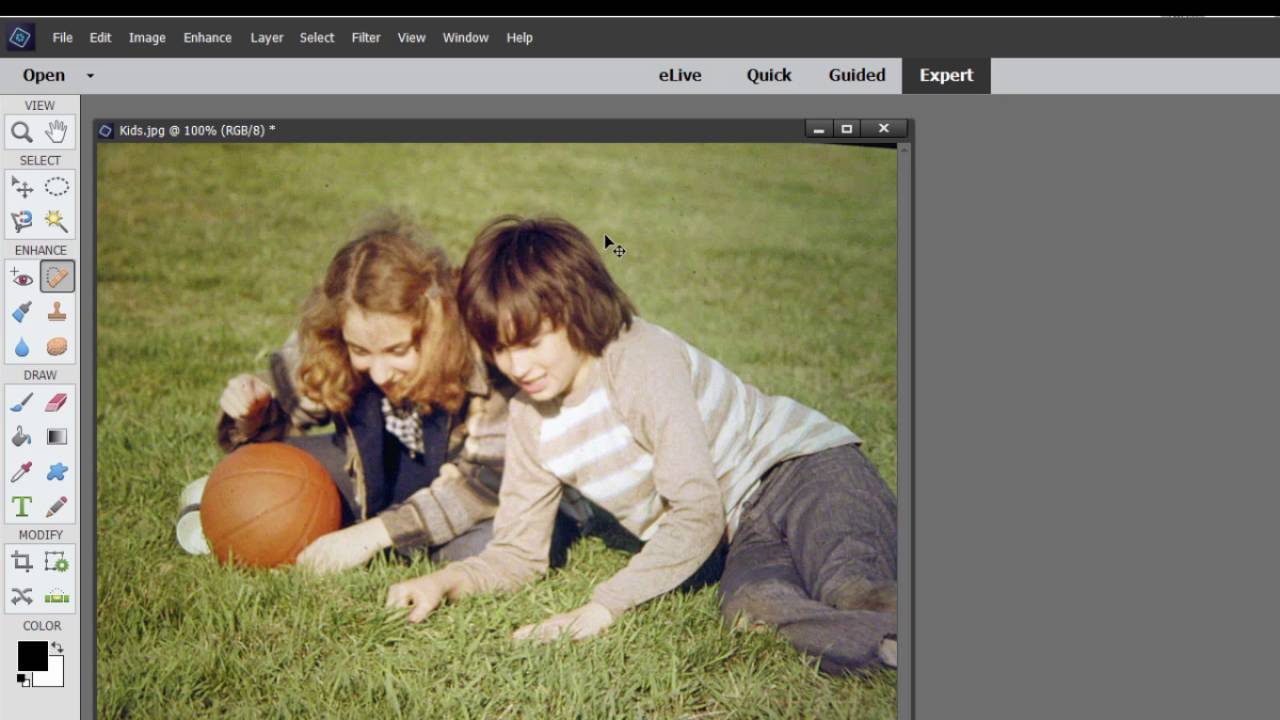Screen dimensions: 1280x720
Task: Click the vertical scrollbar of Kids.jpg window
Action: tap(904, 430)
